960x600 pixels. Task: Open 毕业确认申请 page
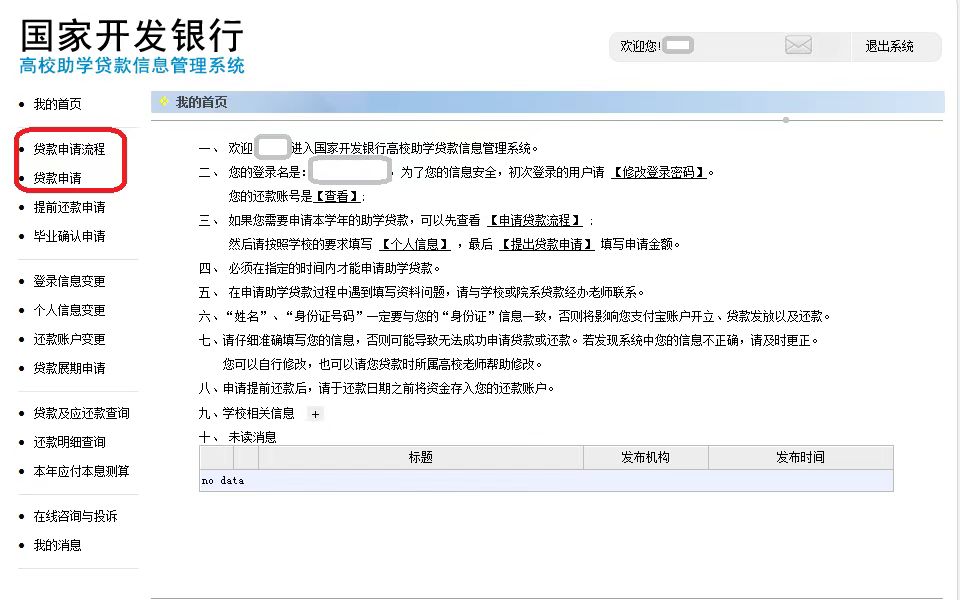[x=68, y=236]
